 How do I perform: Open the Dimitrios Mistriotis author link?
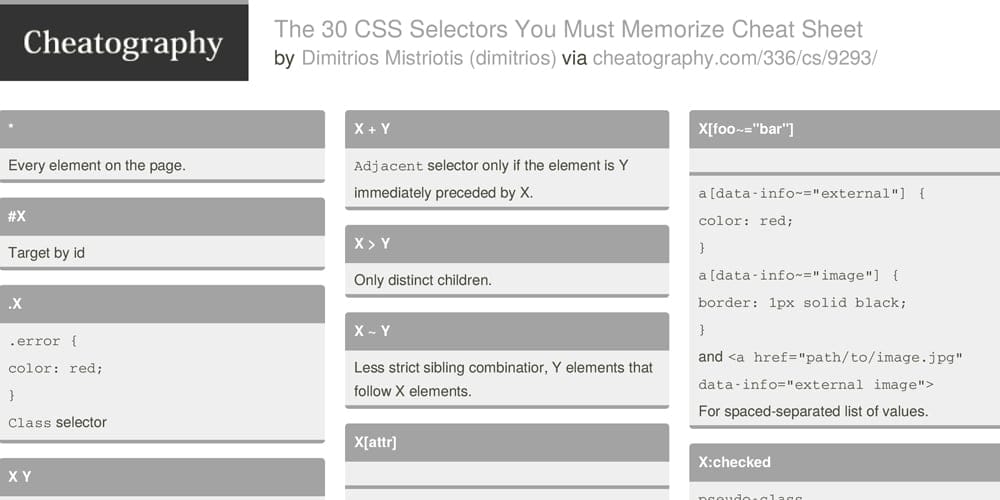[x=429, y=59]
